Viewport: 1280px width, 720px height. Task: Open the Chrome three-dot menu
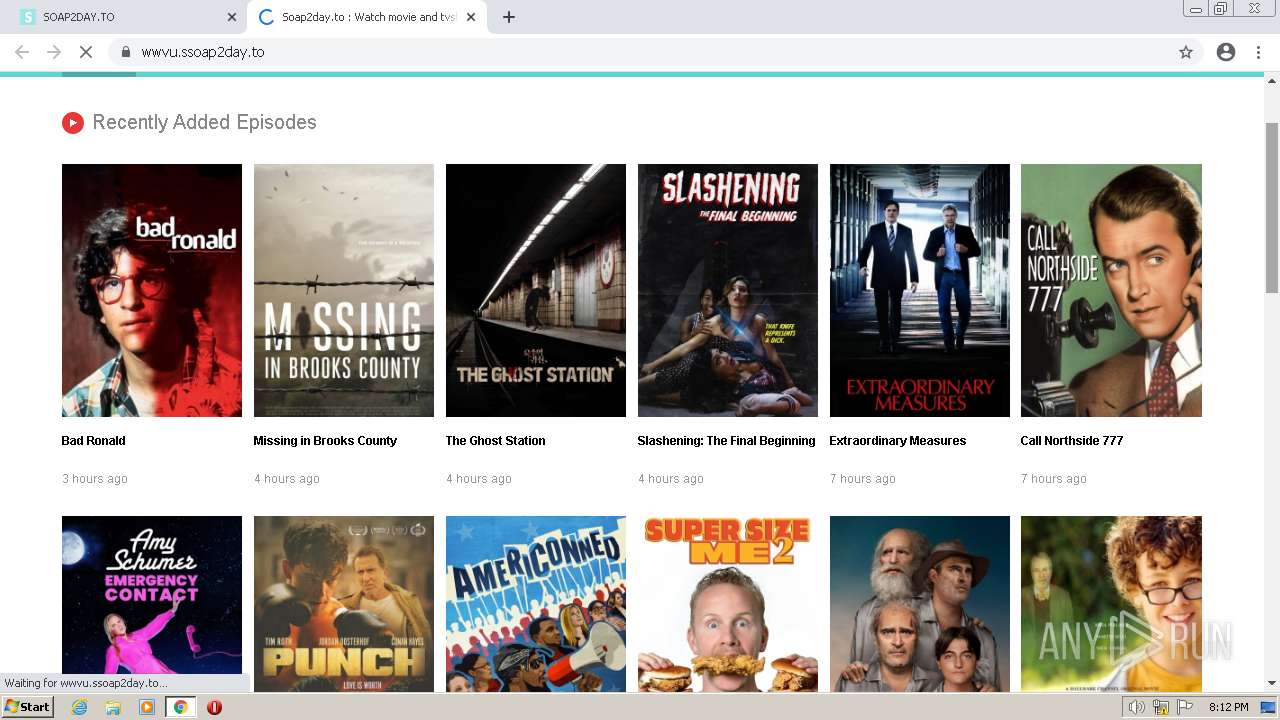pos(1260,52)
